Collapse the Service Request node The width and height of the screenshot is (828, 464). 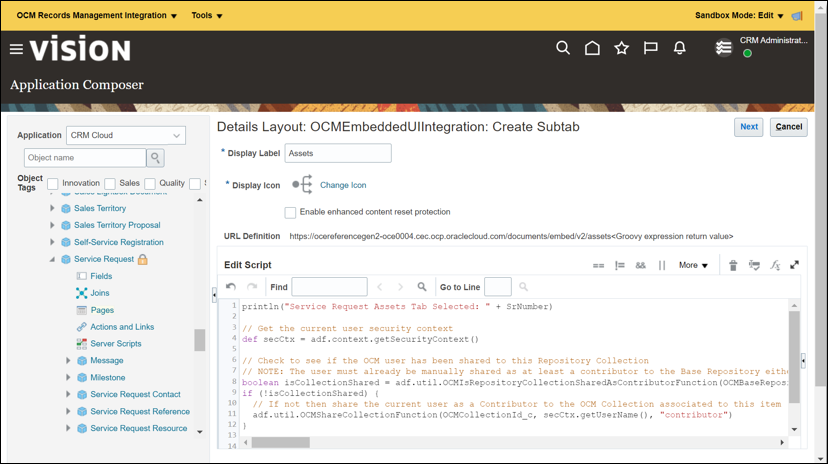(52, 259)
